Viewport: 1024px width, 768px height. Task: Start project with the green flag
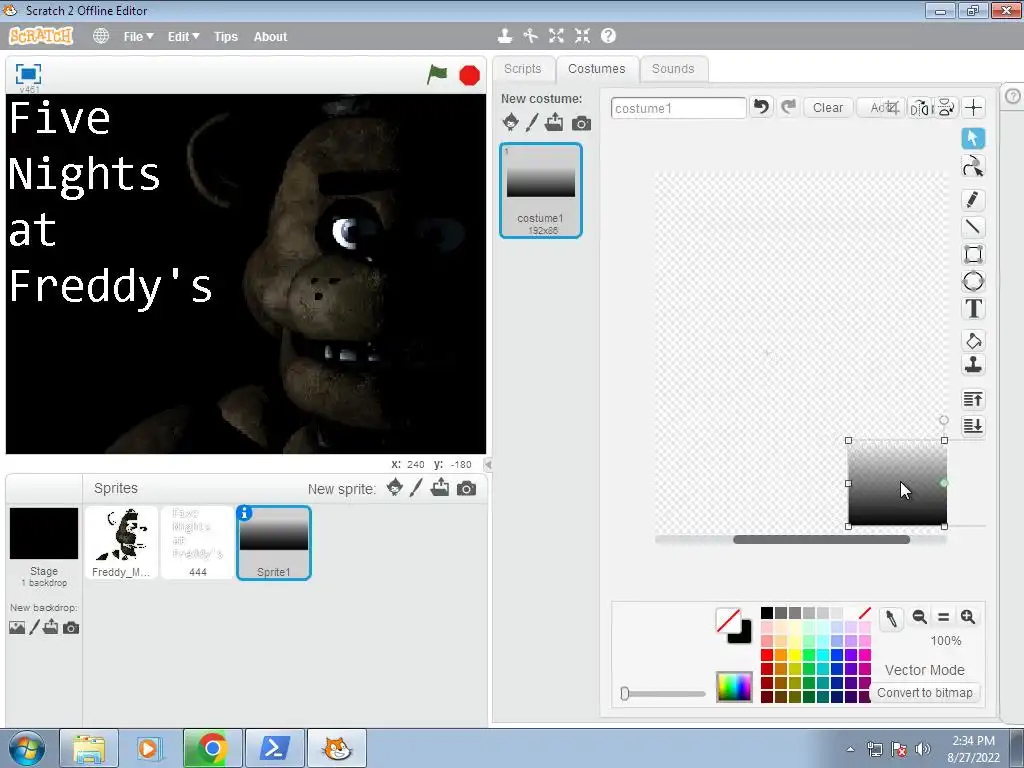pyautogui.click(x=437, y=74)
